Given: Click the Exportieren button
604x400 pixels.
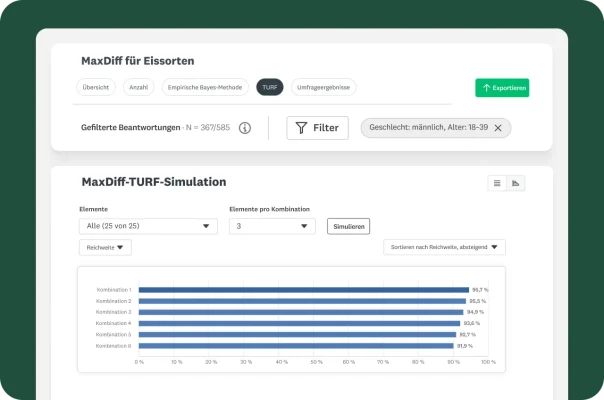Looking at the screenshot, I should pyautogui.click(x=502, y=88).
